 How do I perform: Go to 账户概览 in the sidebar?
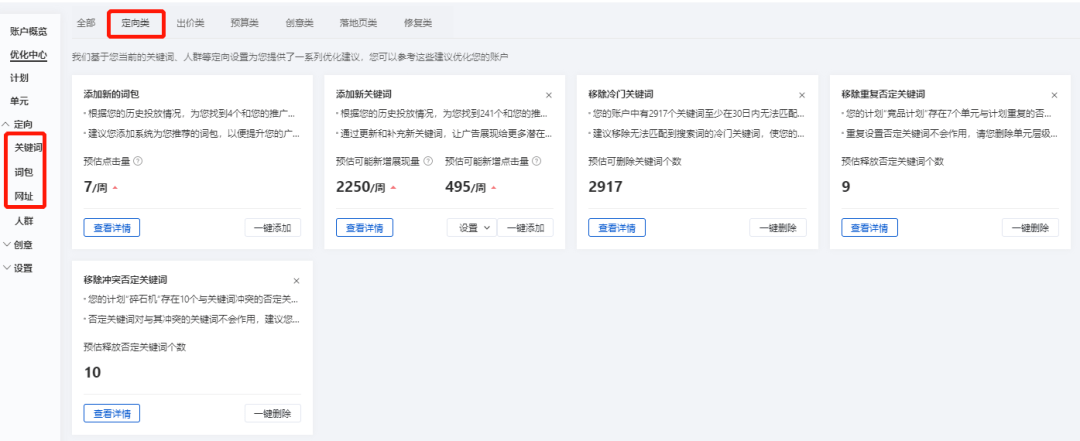coord(29,32)
